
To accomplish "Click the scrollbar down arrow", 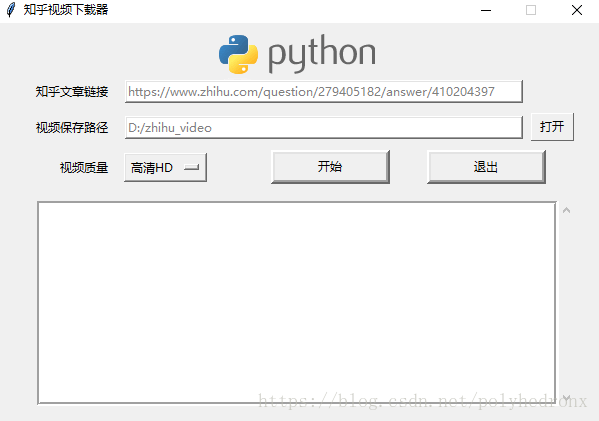I will (x=567, y=398).
